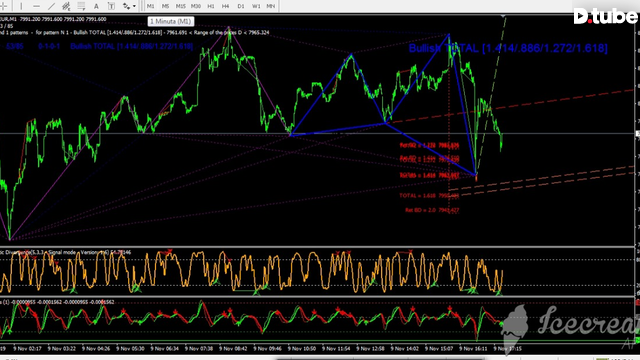Select the Text Label (T) tool
Screen dimensions: 640x360
(111, 6)
